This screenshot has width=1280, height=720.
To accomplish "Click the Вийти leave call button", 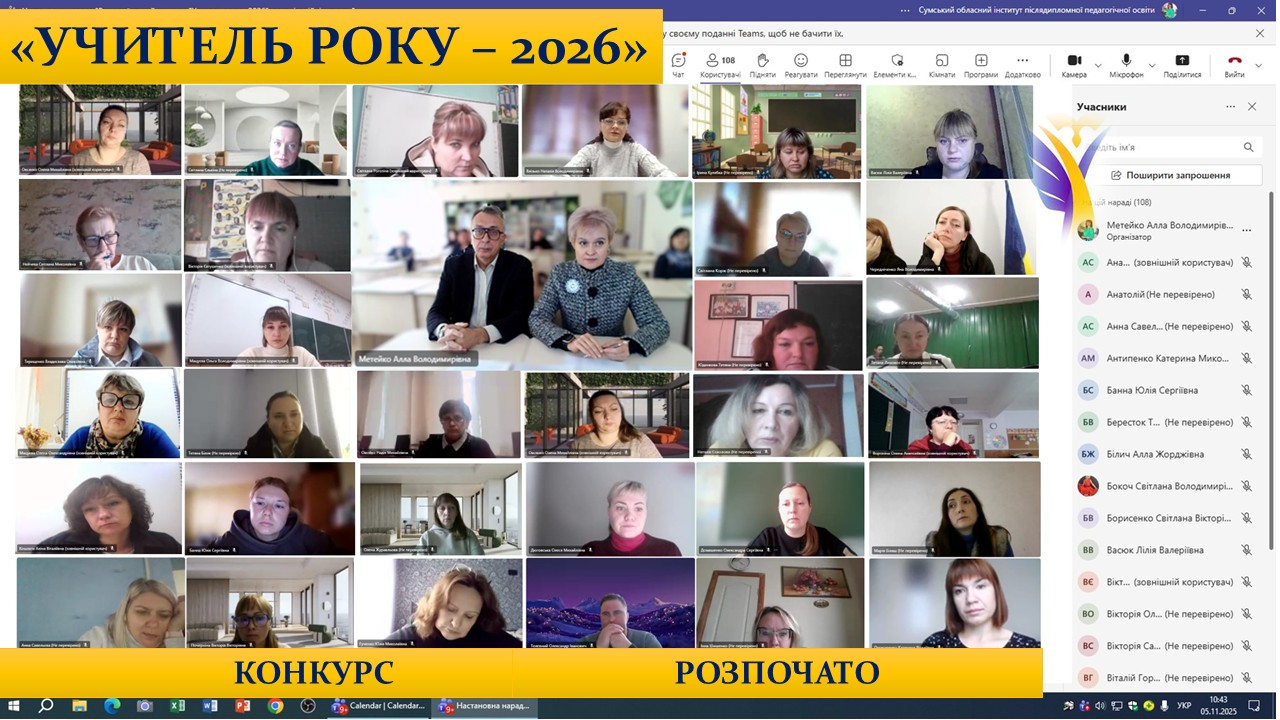I will [1234, 65].
